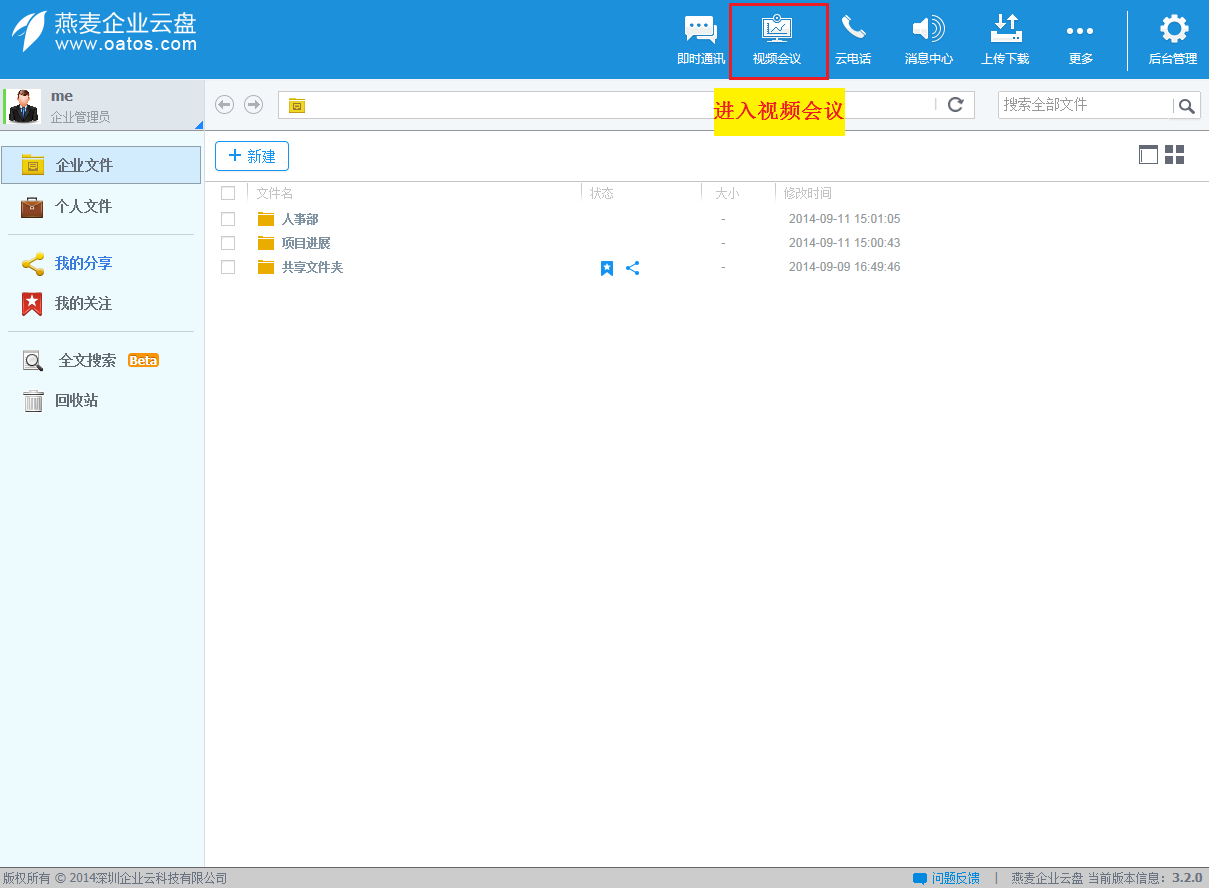Image resolution: width=1209 pixels, height=888 pixels.
Task: Open 后台管理 admin settings gear
Action: (x=1172, y=41)
